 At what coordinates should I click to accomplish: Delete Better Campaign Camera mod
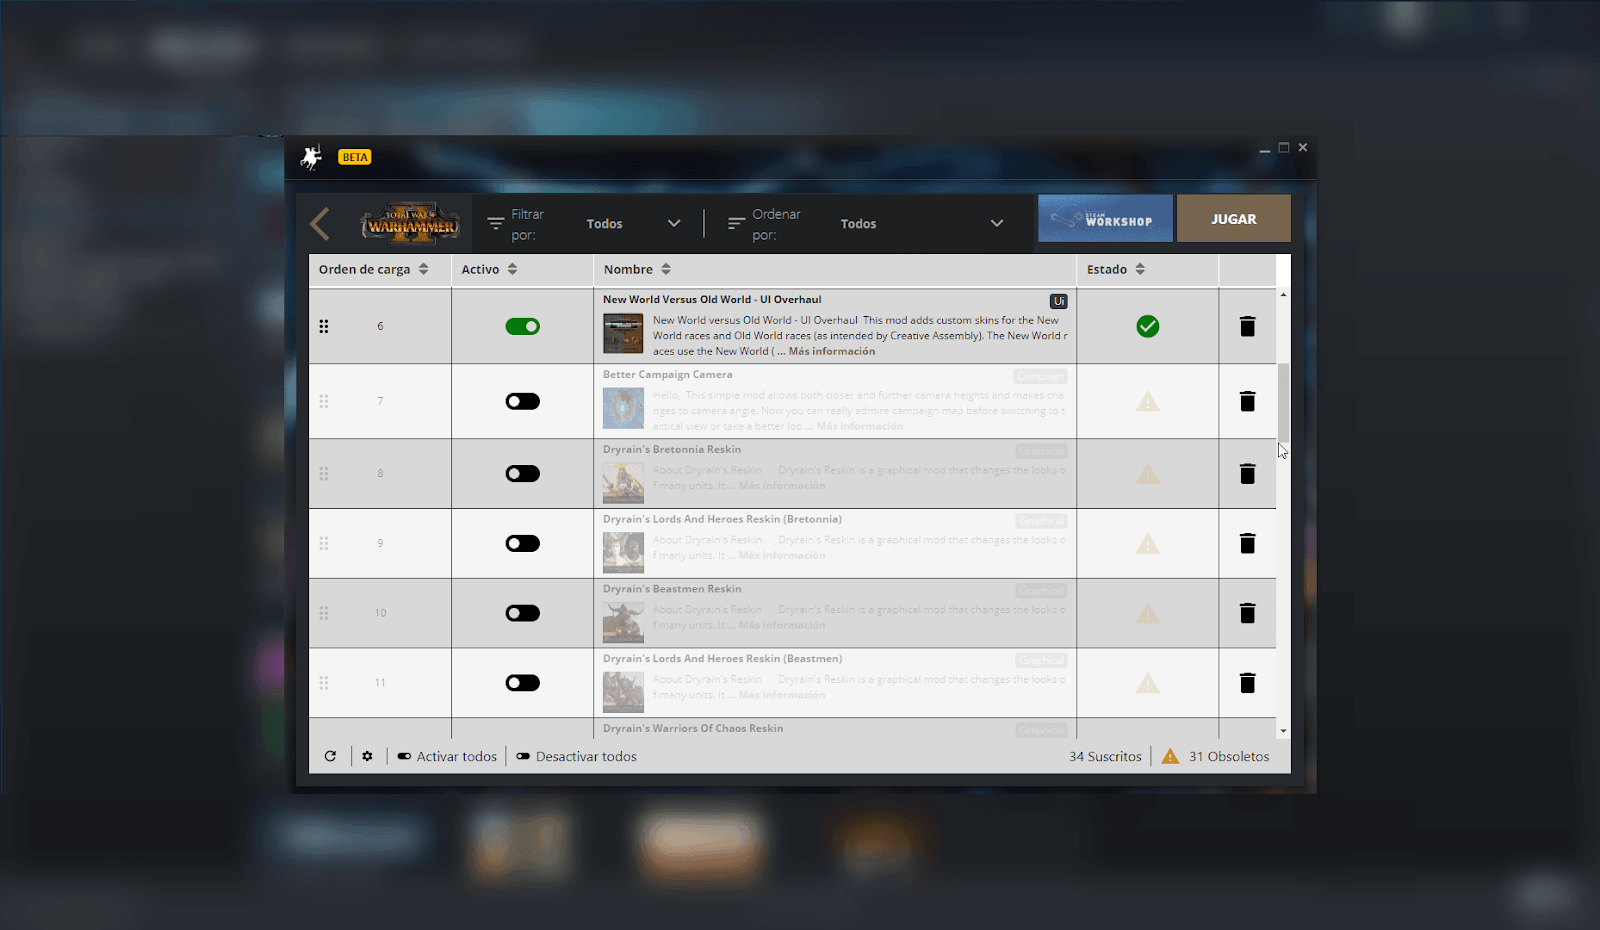point(1247,401)
